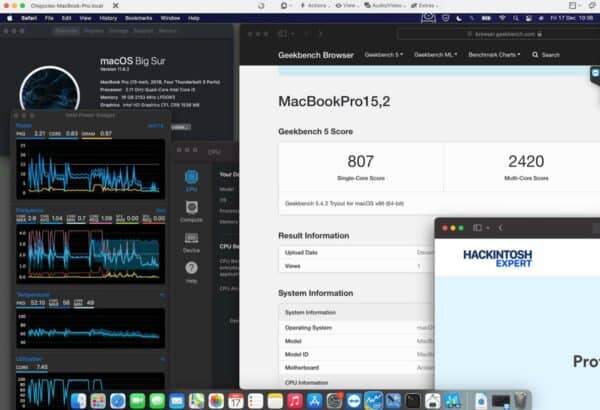Open Wi-Fi status in the menu bar
This screenshot has width=600, height=410.
(x=502, y=18)
